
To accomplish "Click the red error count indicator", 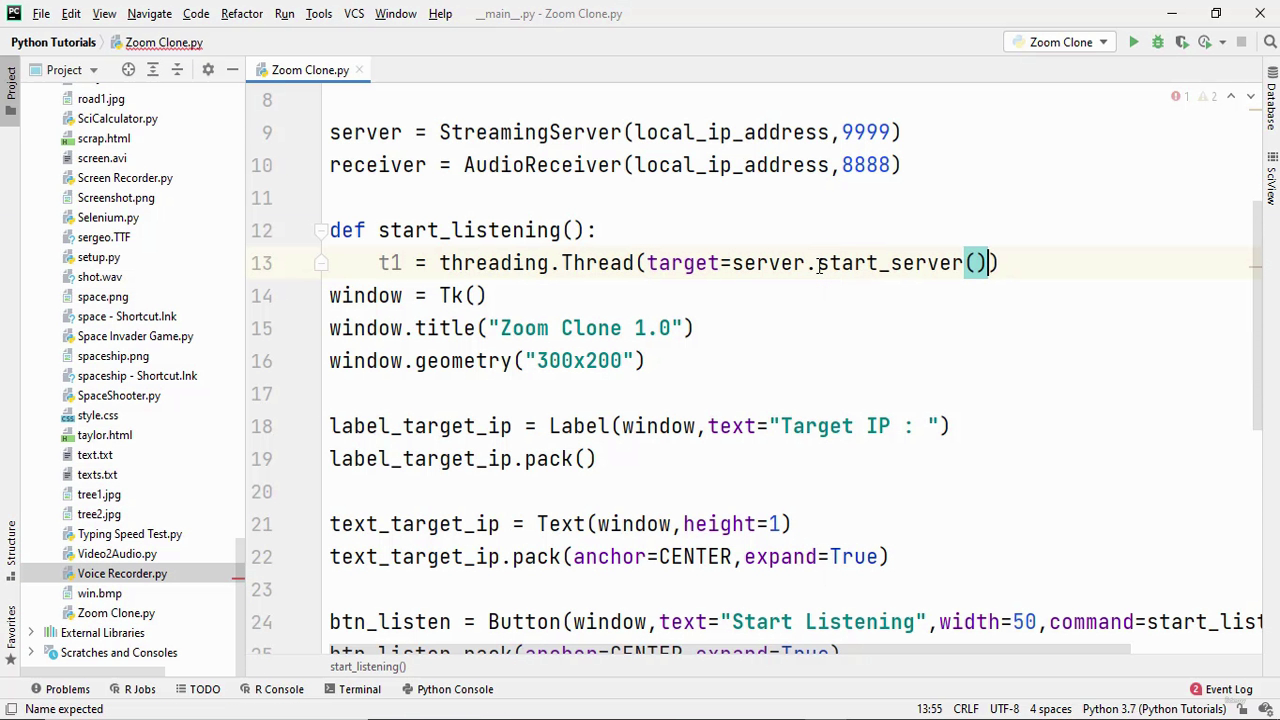I will click(x=1180, y=96).
